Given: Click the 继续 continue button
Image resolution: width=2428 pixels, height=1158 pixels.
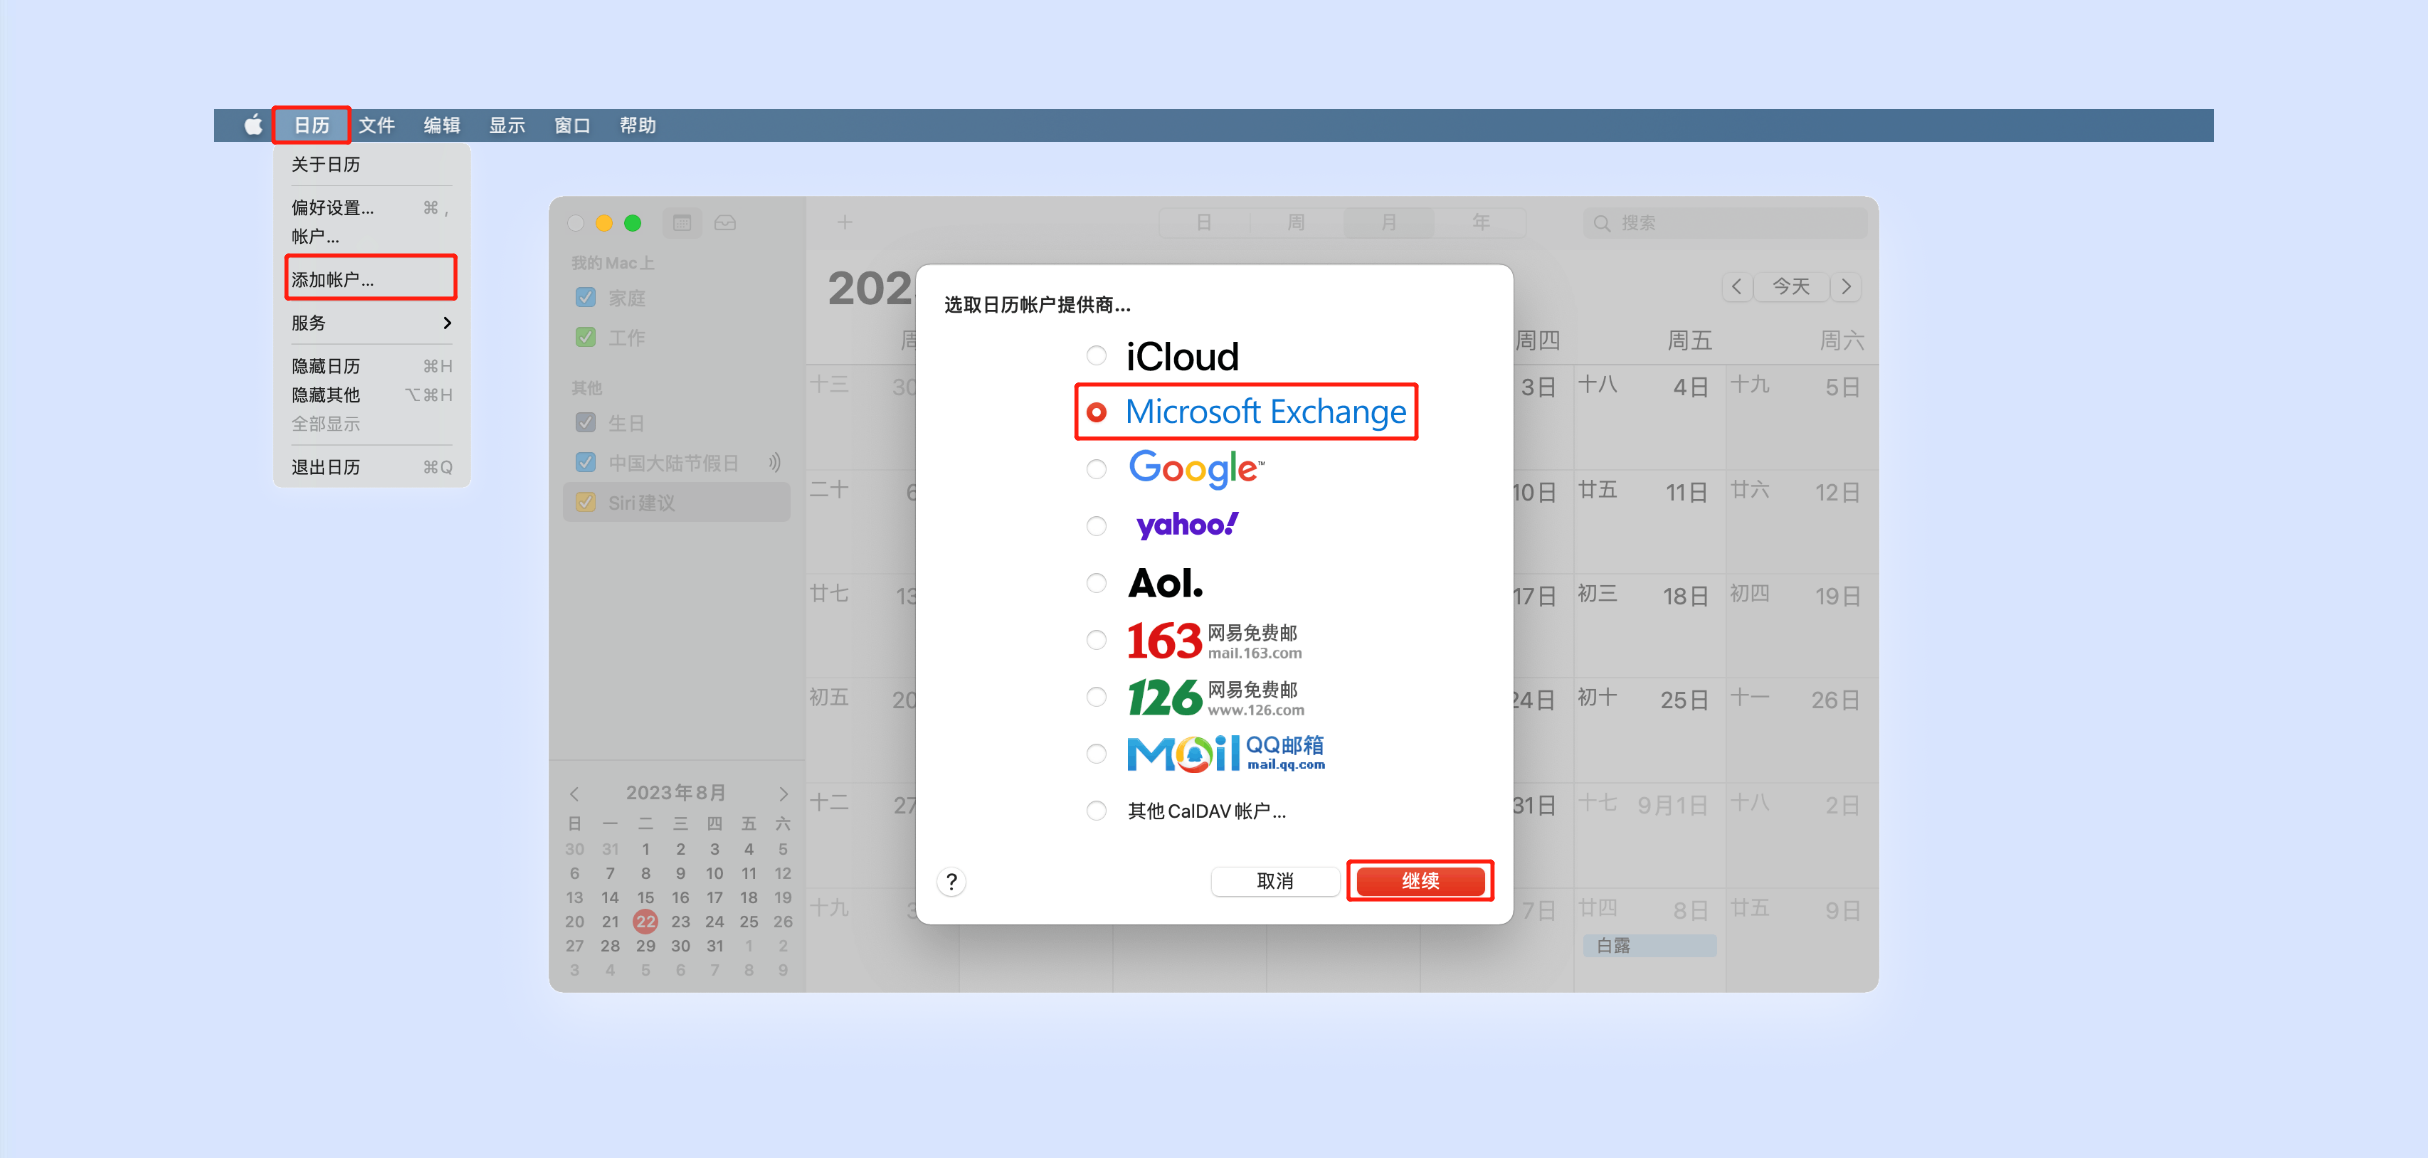Looking at the screenshot, I should [x=1420, y=881].
